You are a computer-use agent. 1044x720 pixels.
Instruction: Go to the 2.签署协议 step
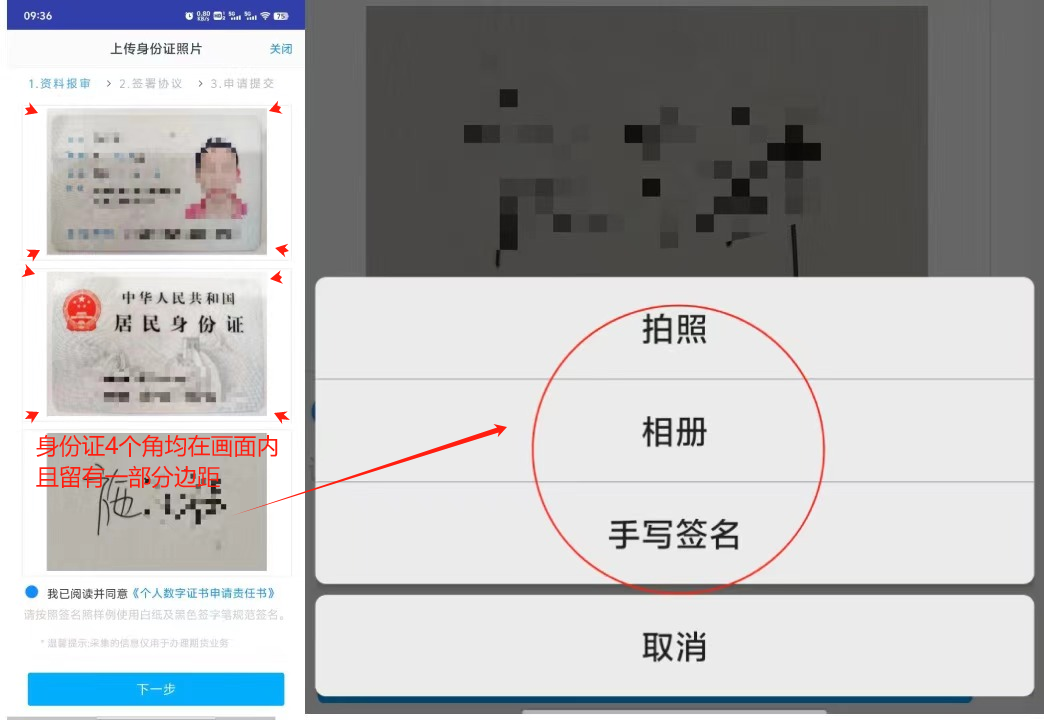pos(150,84)
